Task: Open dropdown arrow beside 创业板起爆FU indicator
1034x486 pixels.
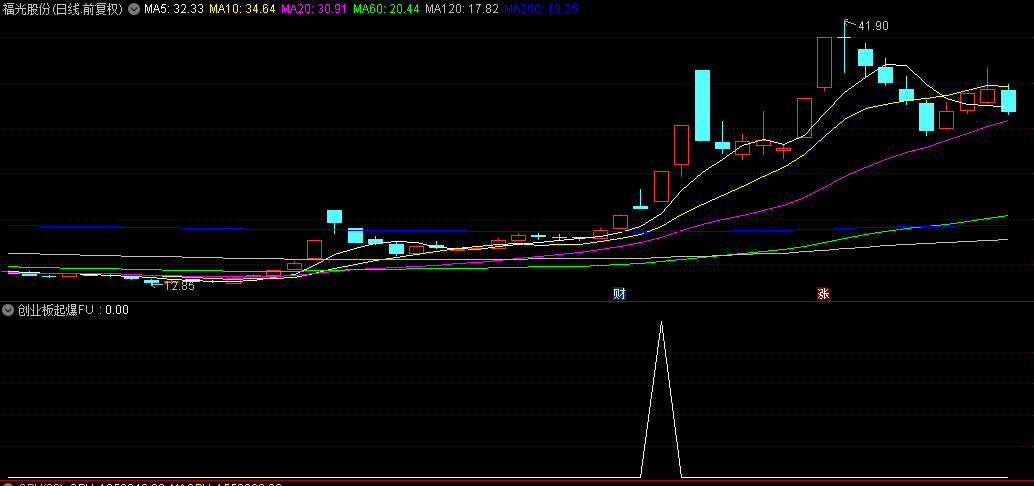Action: (9, 310)
